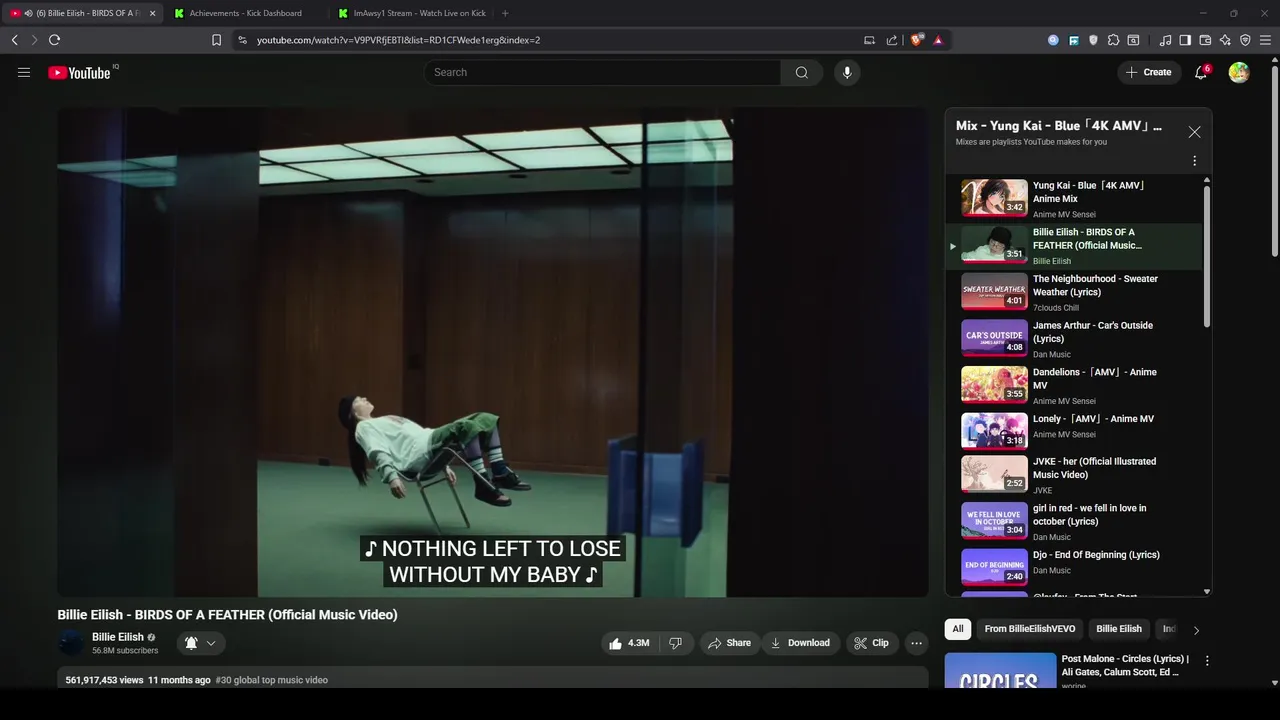
Task: Create a Clip of the video
Action: pos(871,643)
